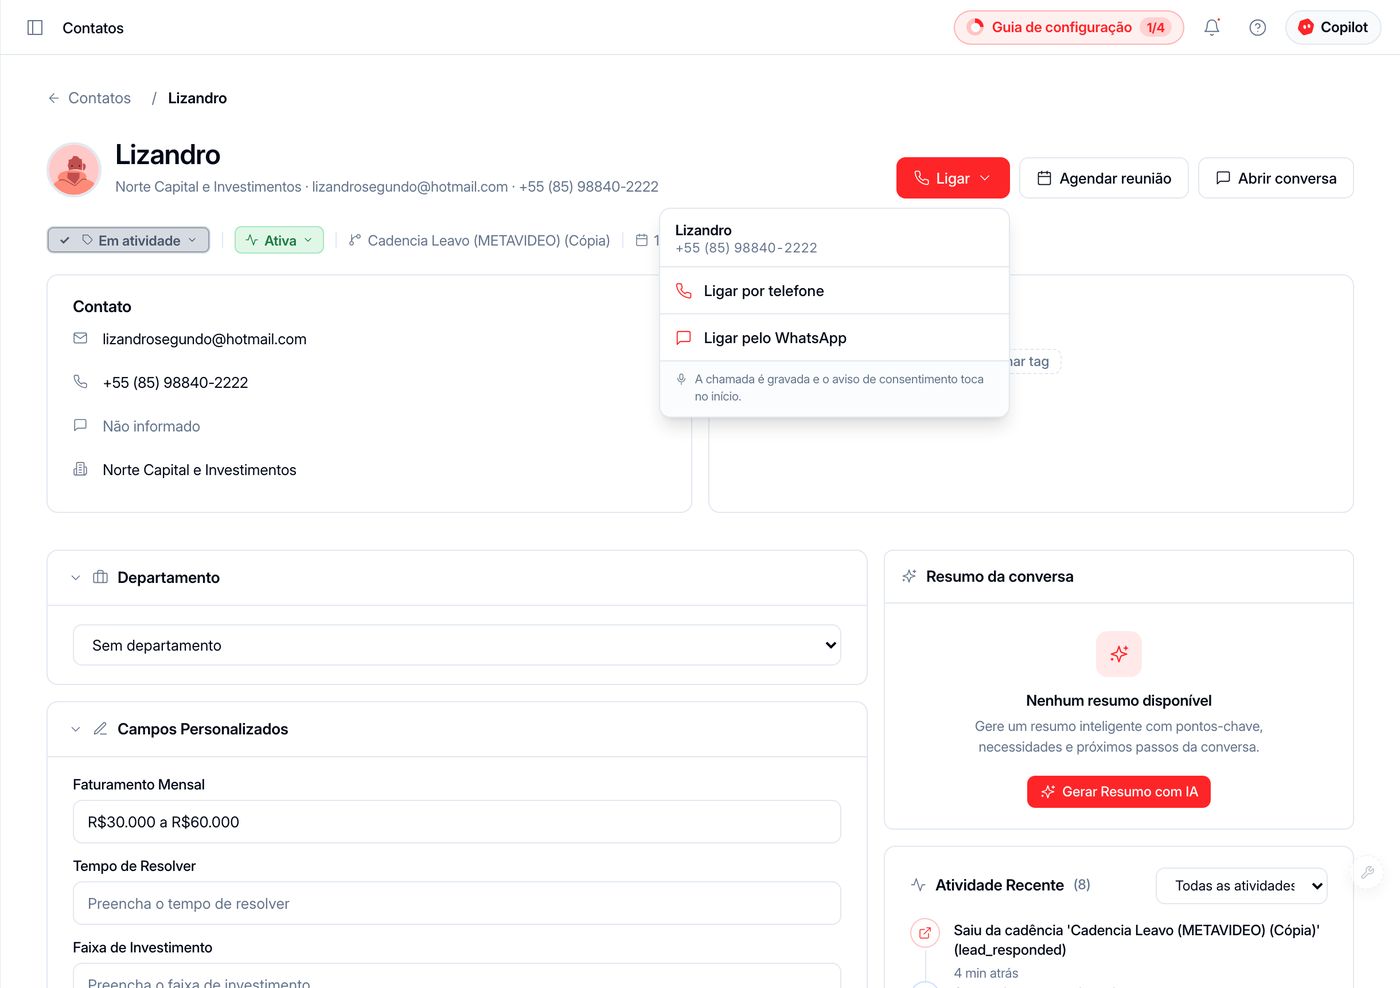Click the pencil icon for Campos Personalizados
Image resolution: width=1400 pixels, height=988 pixels.
[x=100, y=729]
